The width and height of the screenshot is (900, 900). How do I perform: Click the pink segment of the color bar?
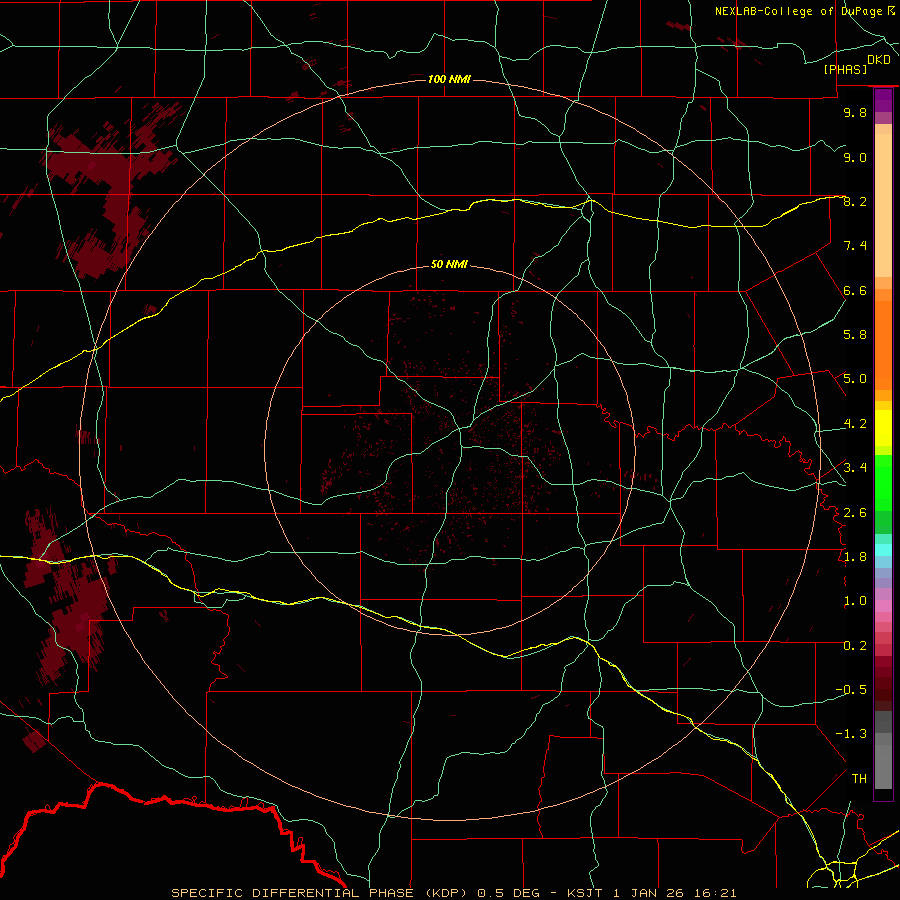point(883,606)
